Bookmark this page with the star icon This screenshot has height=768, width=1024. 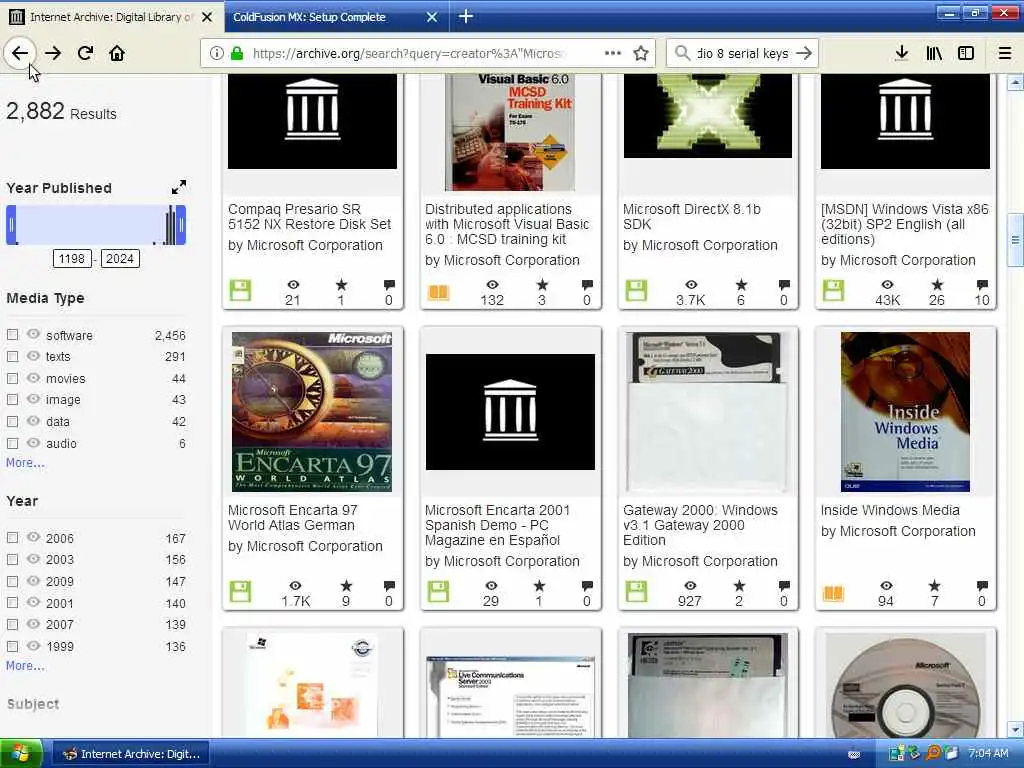coord(641,53)
